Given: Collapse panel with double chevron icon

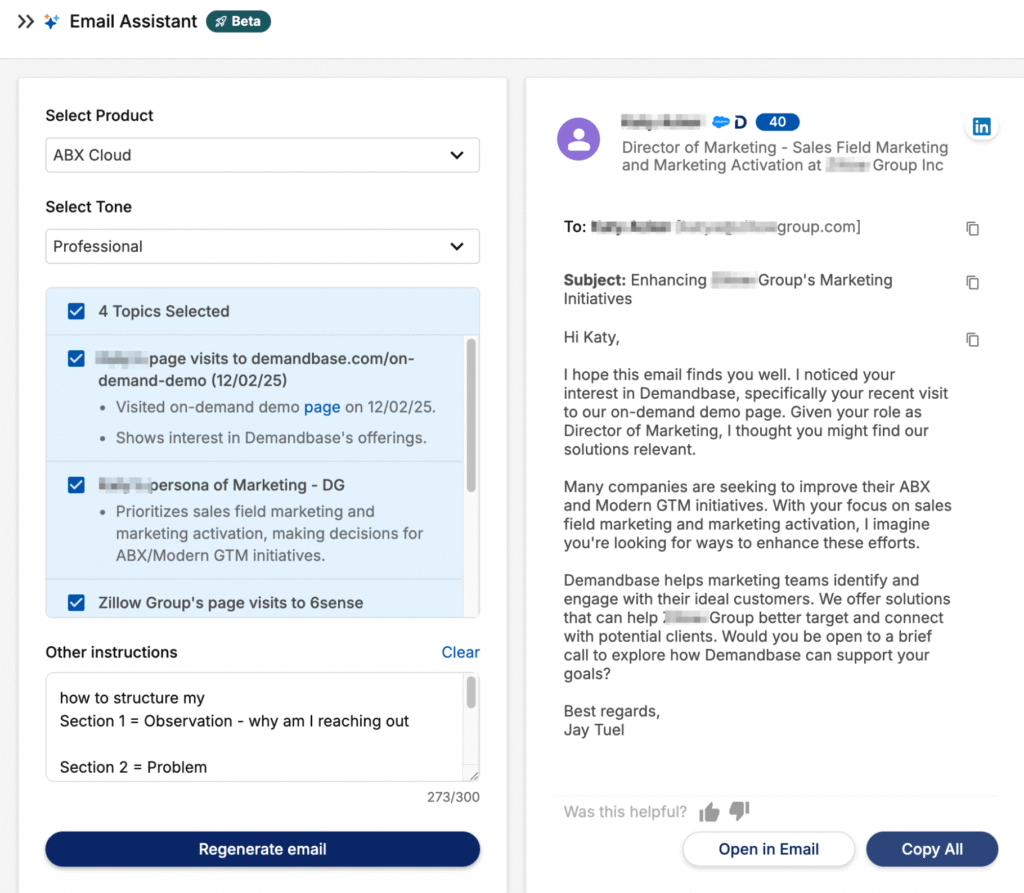Looking at the screenshot, I should click(x=26, y=21).
